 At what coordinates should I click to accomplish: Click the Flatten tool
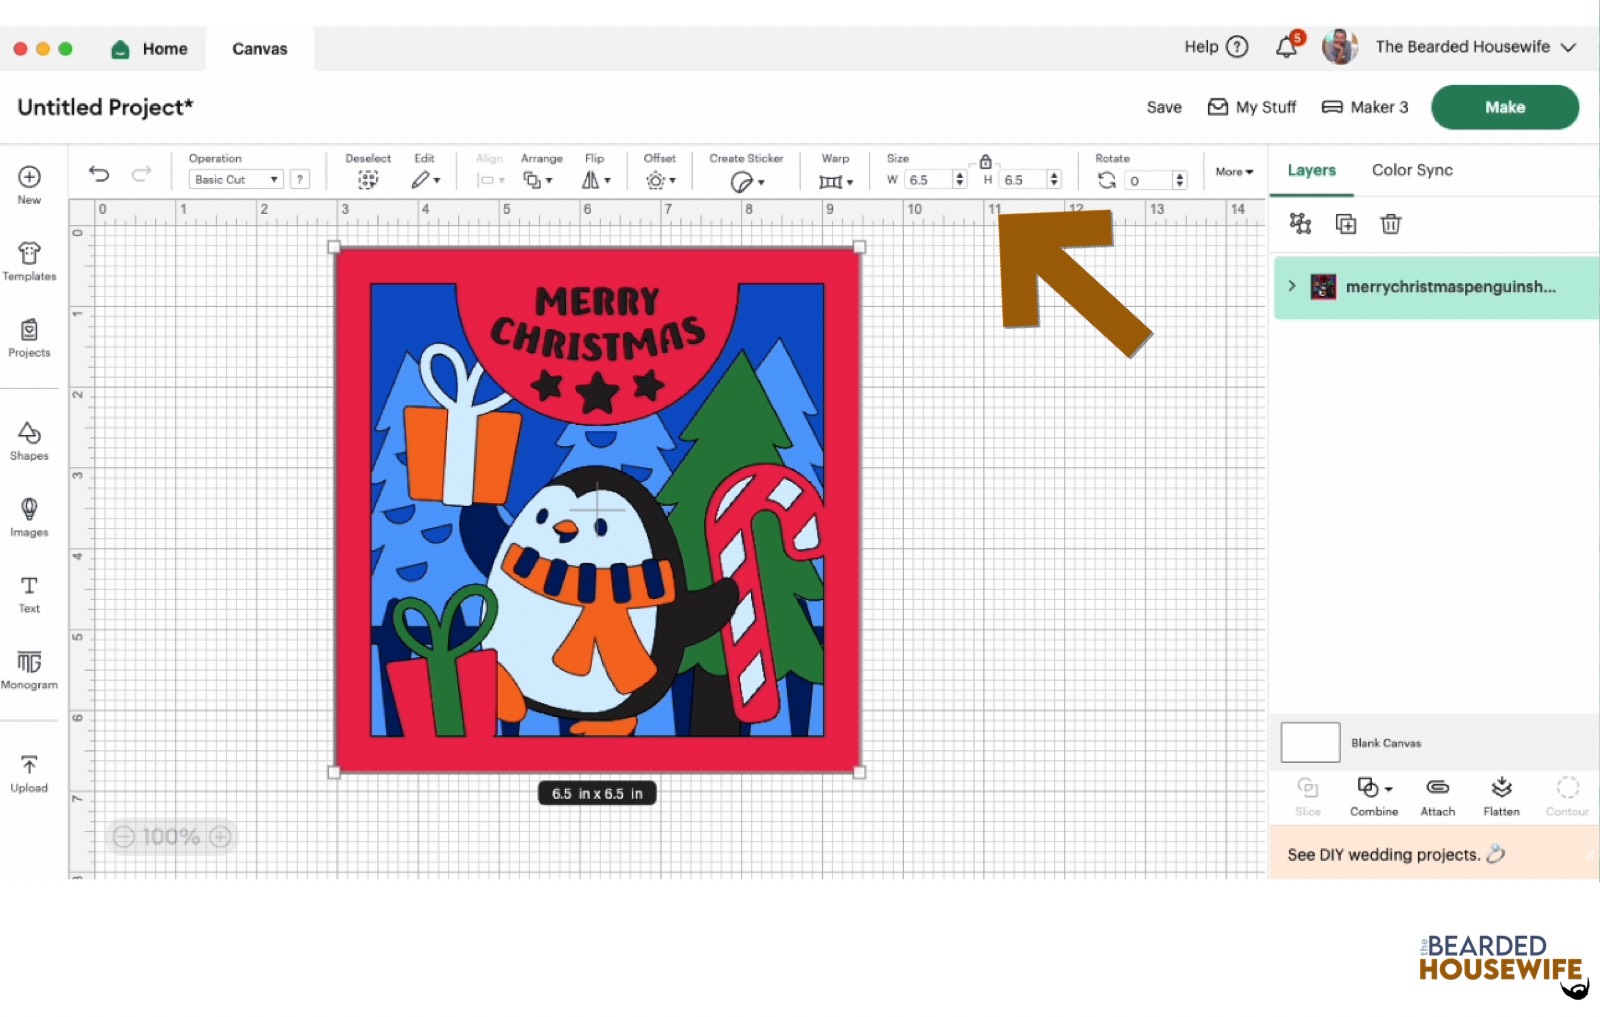click(x=1501, y=797)
